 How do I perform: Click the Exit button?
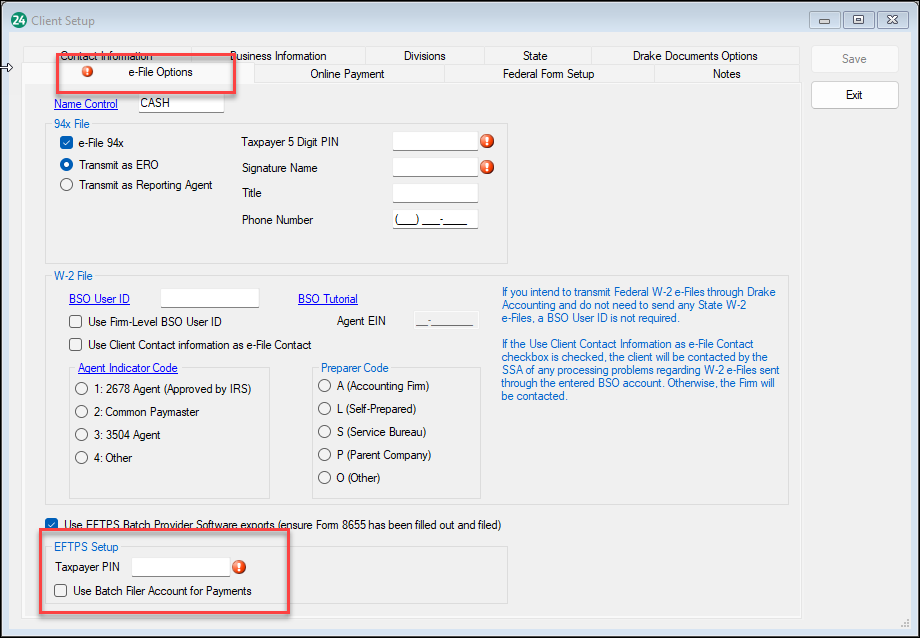854,94
